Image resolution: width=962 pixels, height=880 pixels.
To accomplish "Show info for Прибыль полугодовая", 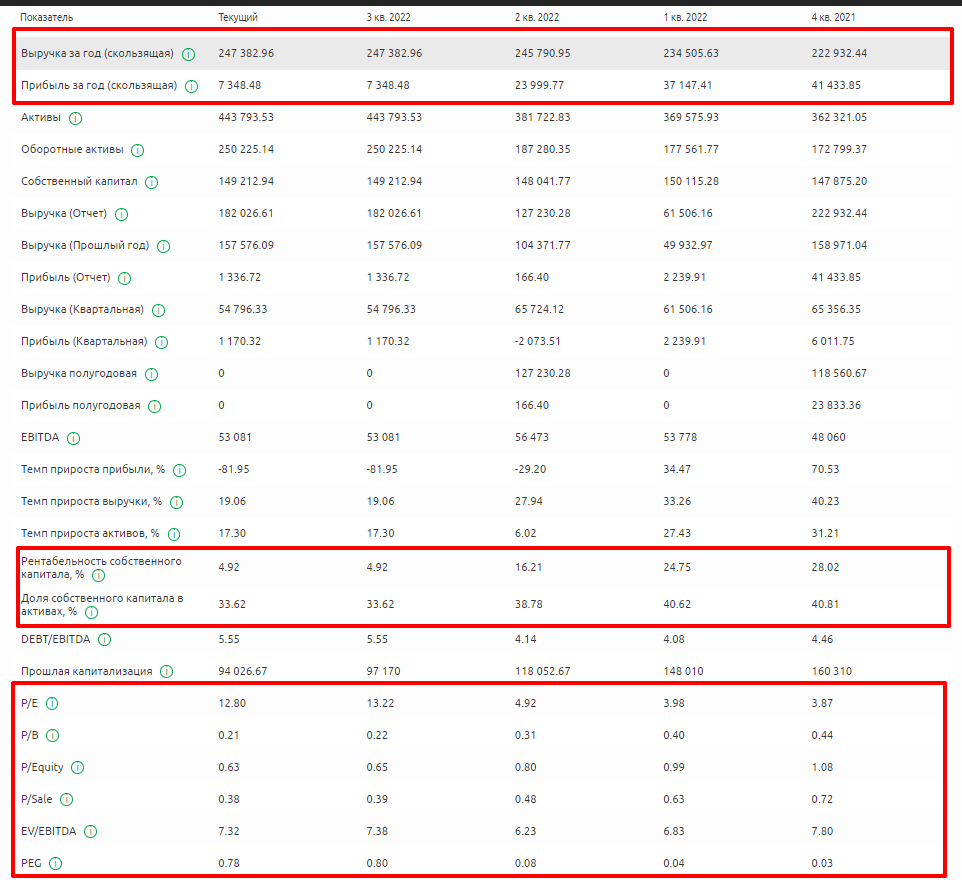I will (x=153, y=406).
